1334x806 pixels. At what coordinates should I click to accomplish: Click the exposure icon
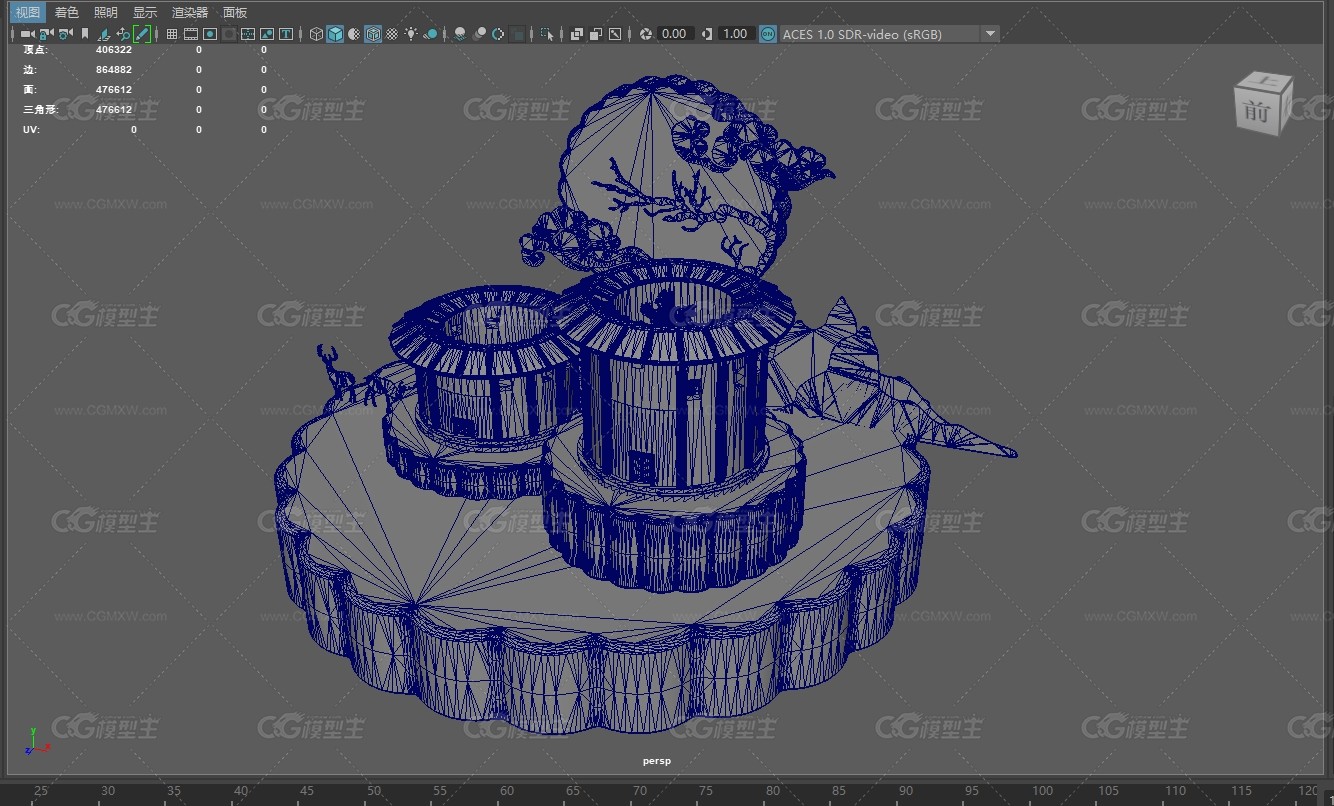646,34
